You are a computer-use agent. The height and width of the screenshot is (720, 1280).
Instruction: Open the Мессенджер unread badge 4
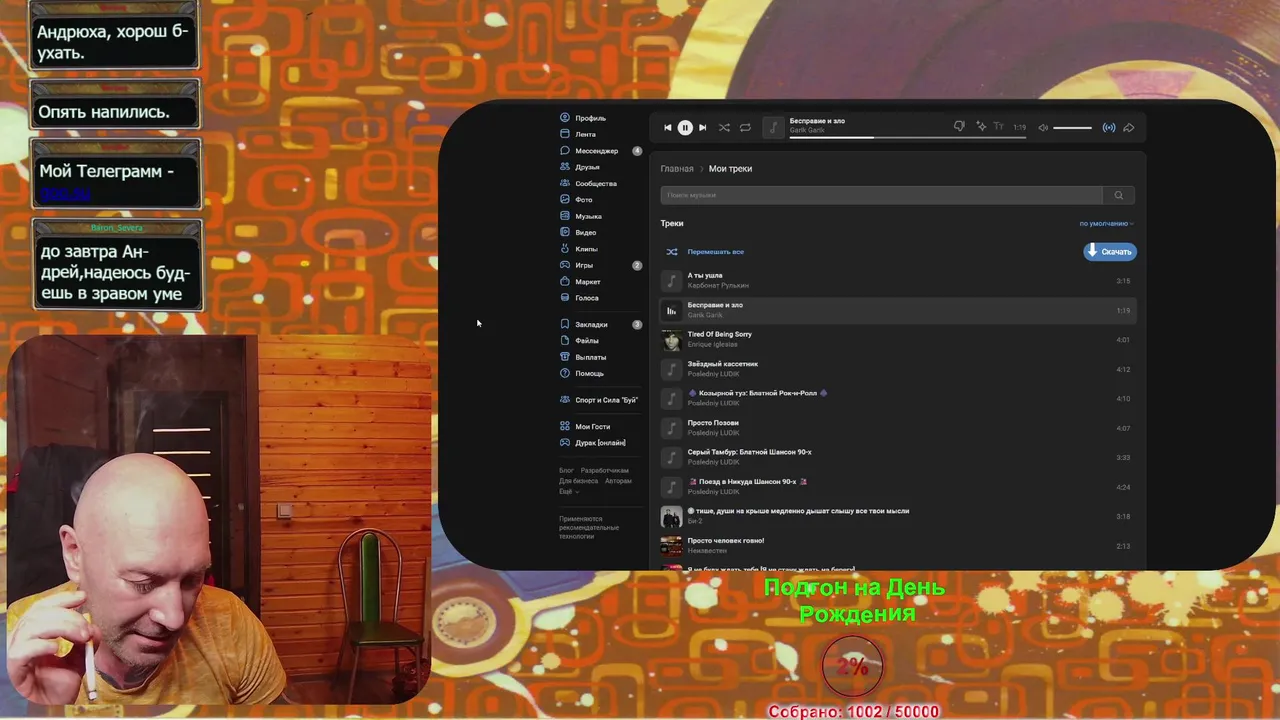tap(637, 151)
